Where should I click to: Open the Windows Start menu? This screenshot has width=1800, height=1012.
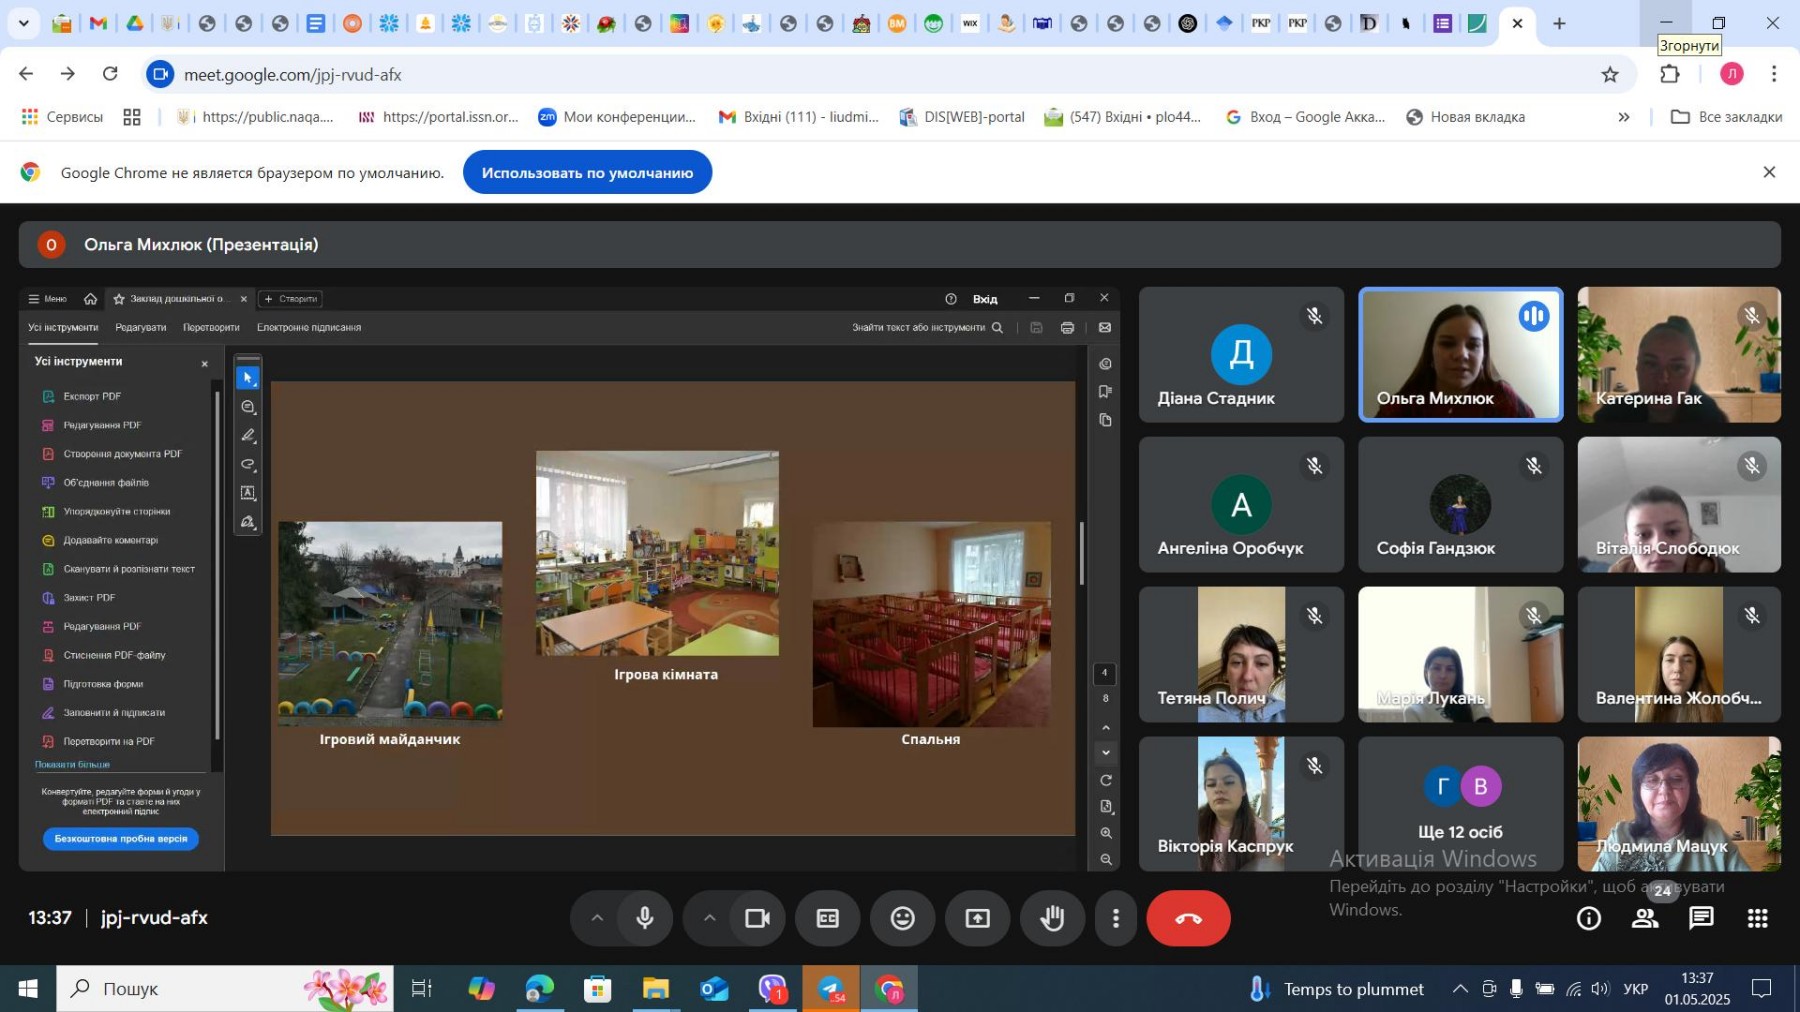point(28,988)
